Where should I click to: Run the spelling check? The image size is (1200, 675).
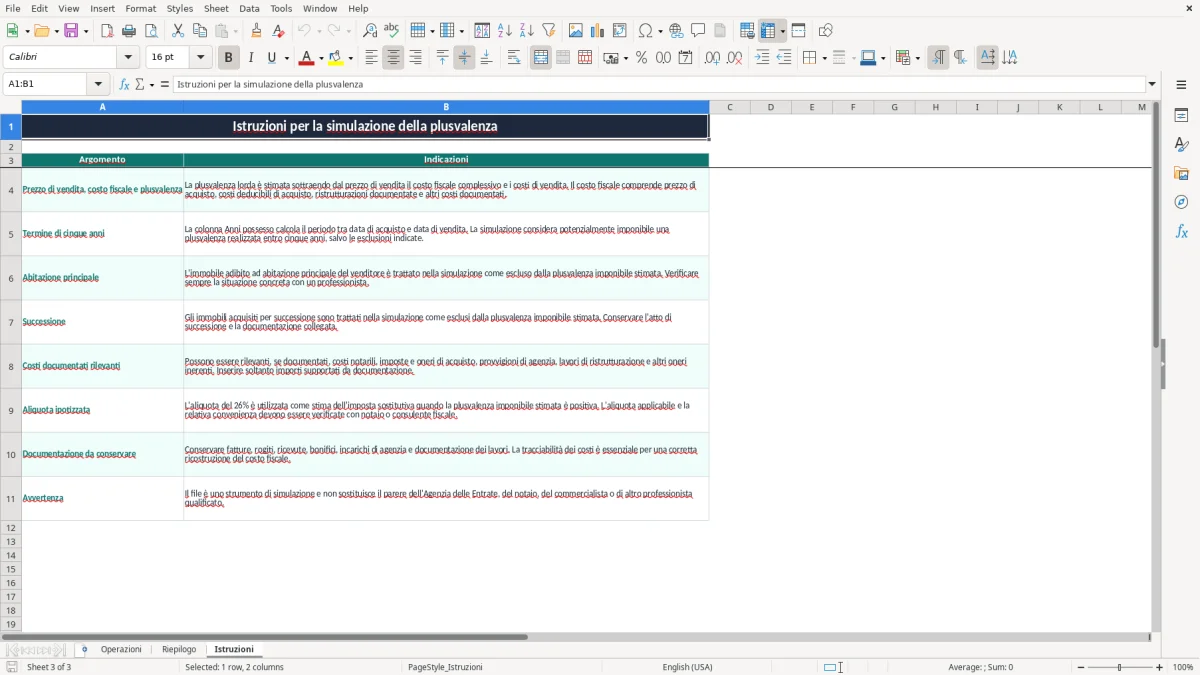click(392, 31)
